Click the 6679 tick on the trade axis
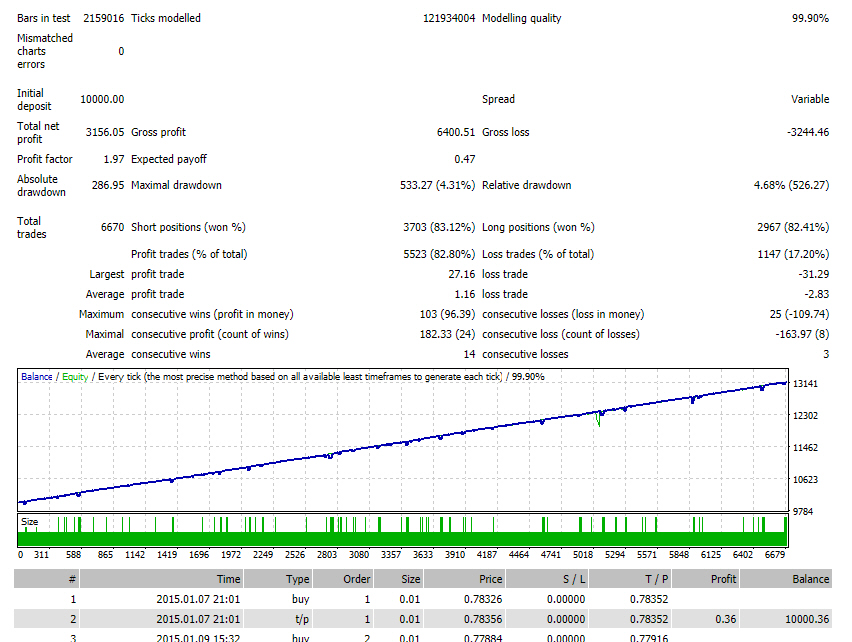 point(774,555)
